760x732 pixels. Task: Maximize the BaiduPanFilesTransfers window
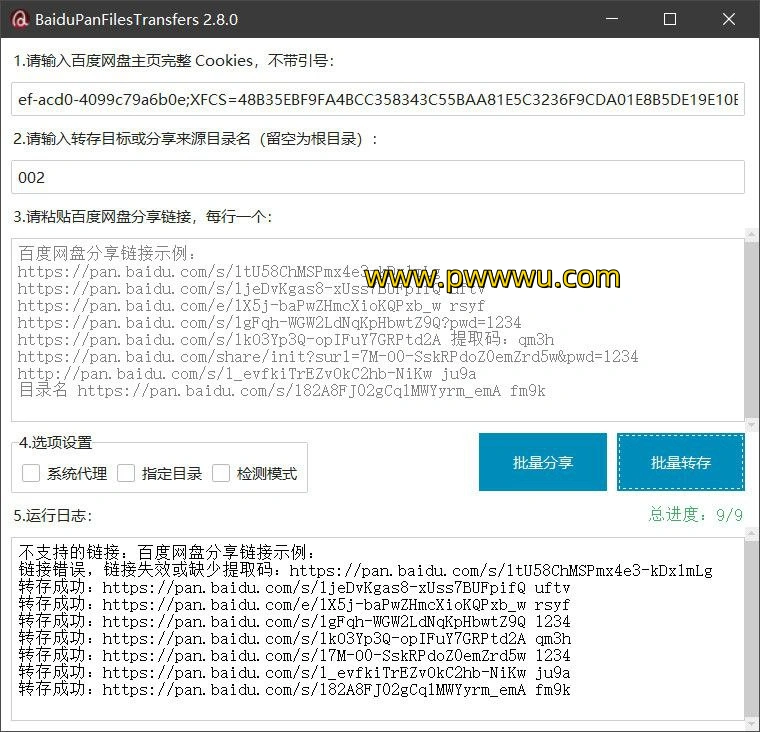click(670, 19)
